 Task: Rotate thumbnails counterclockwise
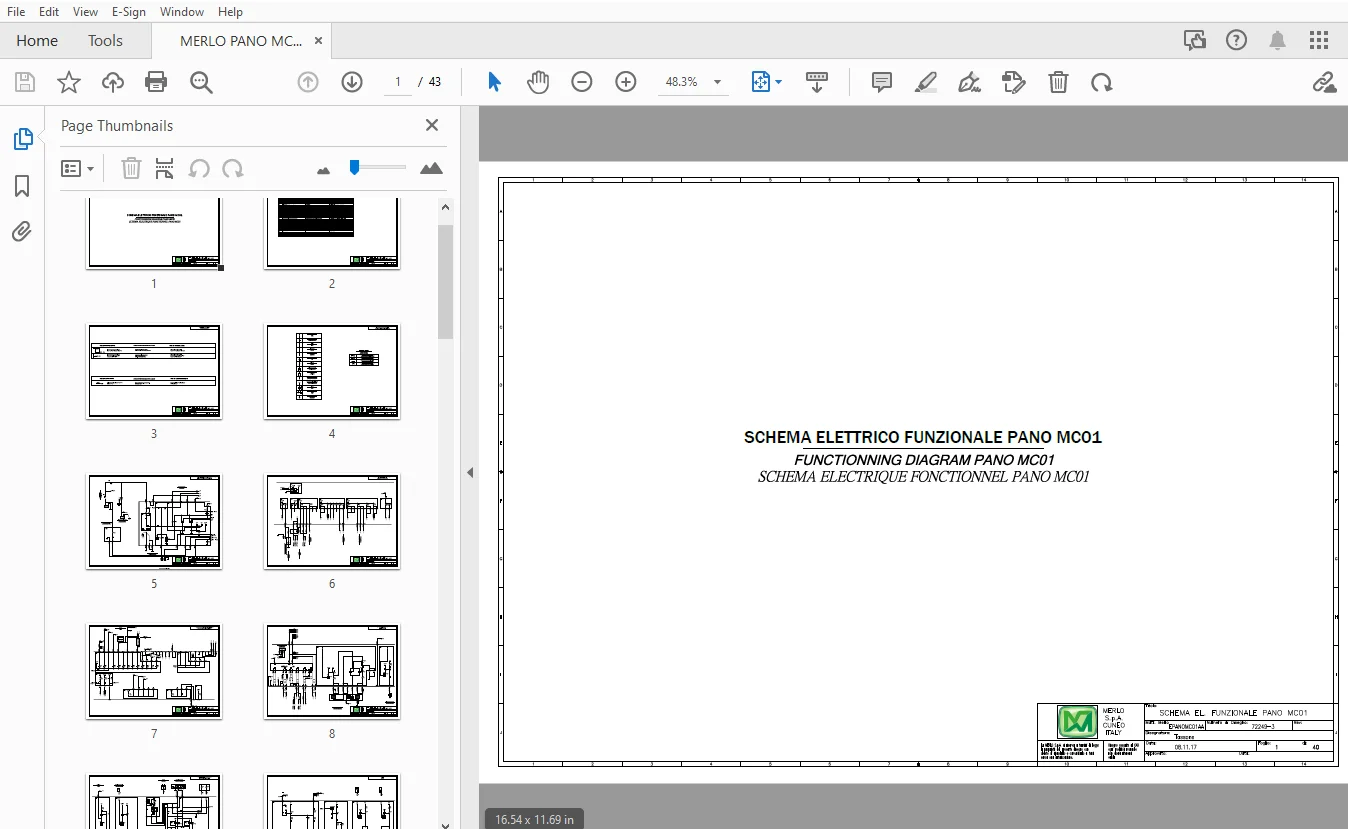click(199, 169)
